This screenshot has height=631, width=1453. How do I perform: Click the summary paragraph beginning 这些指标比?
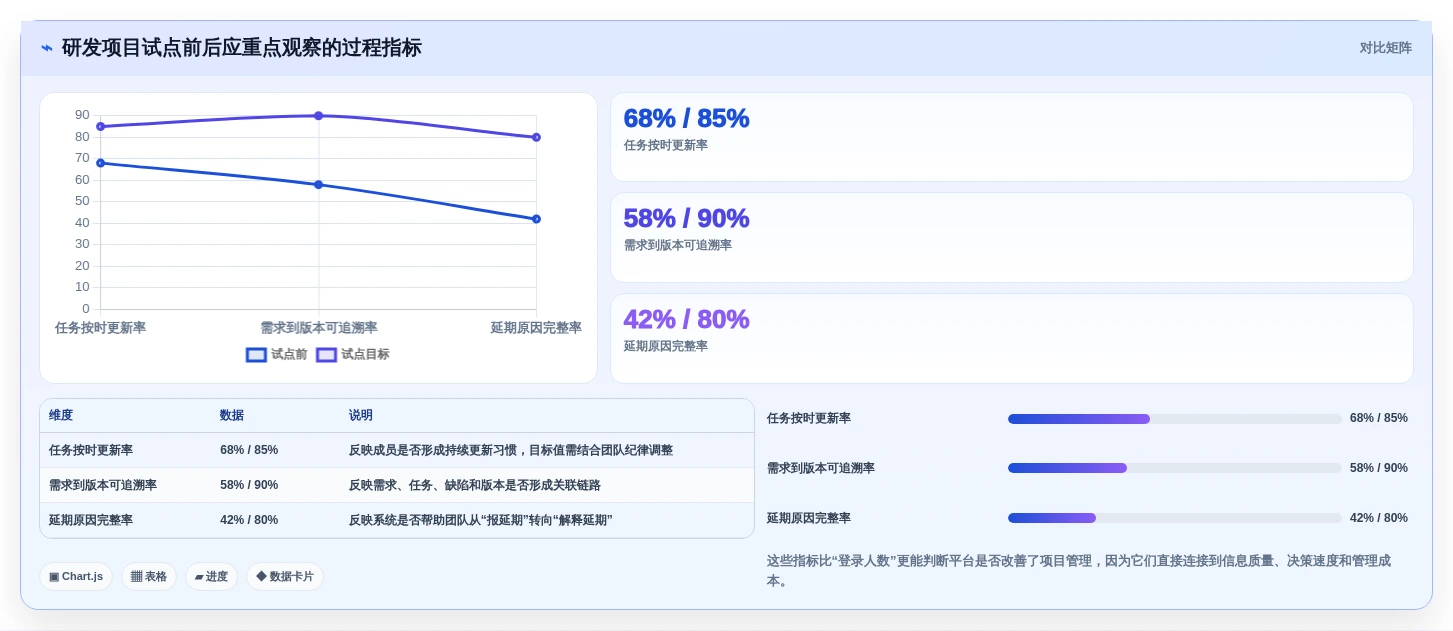pyautogui.click(x=1079, y=571)
